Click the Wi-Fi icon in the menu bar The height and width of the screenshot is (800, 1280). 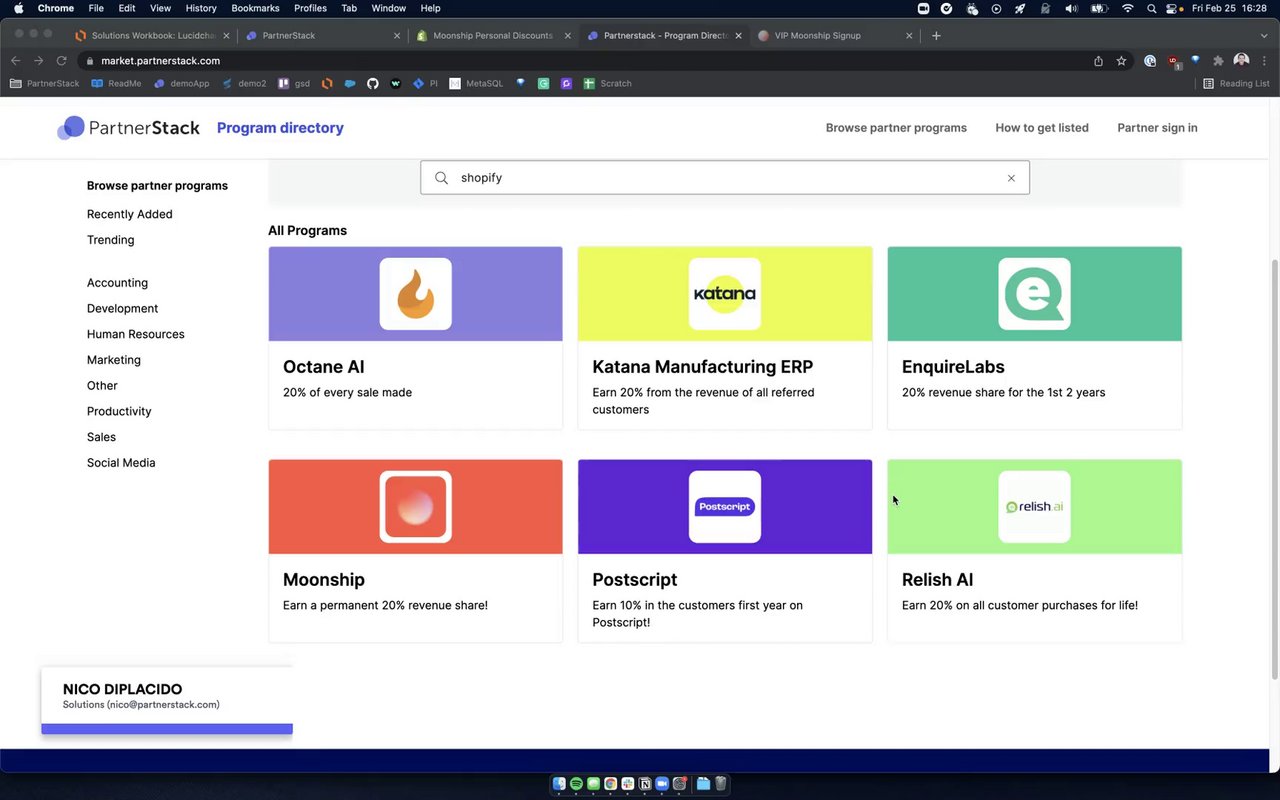pyautogui.click(x=1128, y=8)
